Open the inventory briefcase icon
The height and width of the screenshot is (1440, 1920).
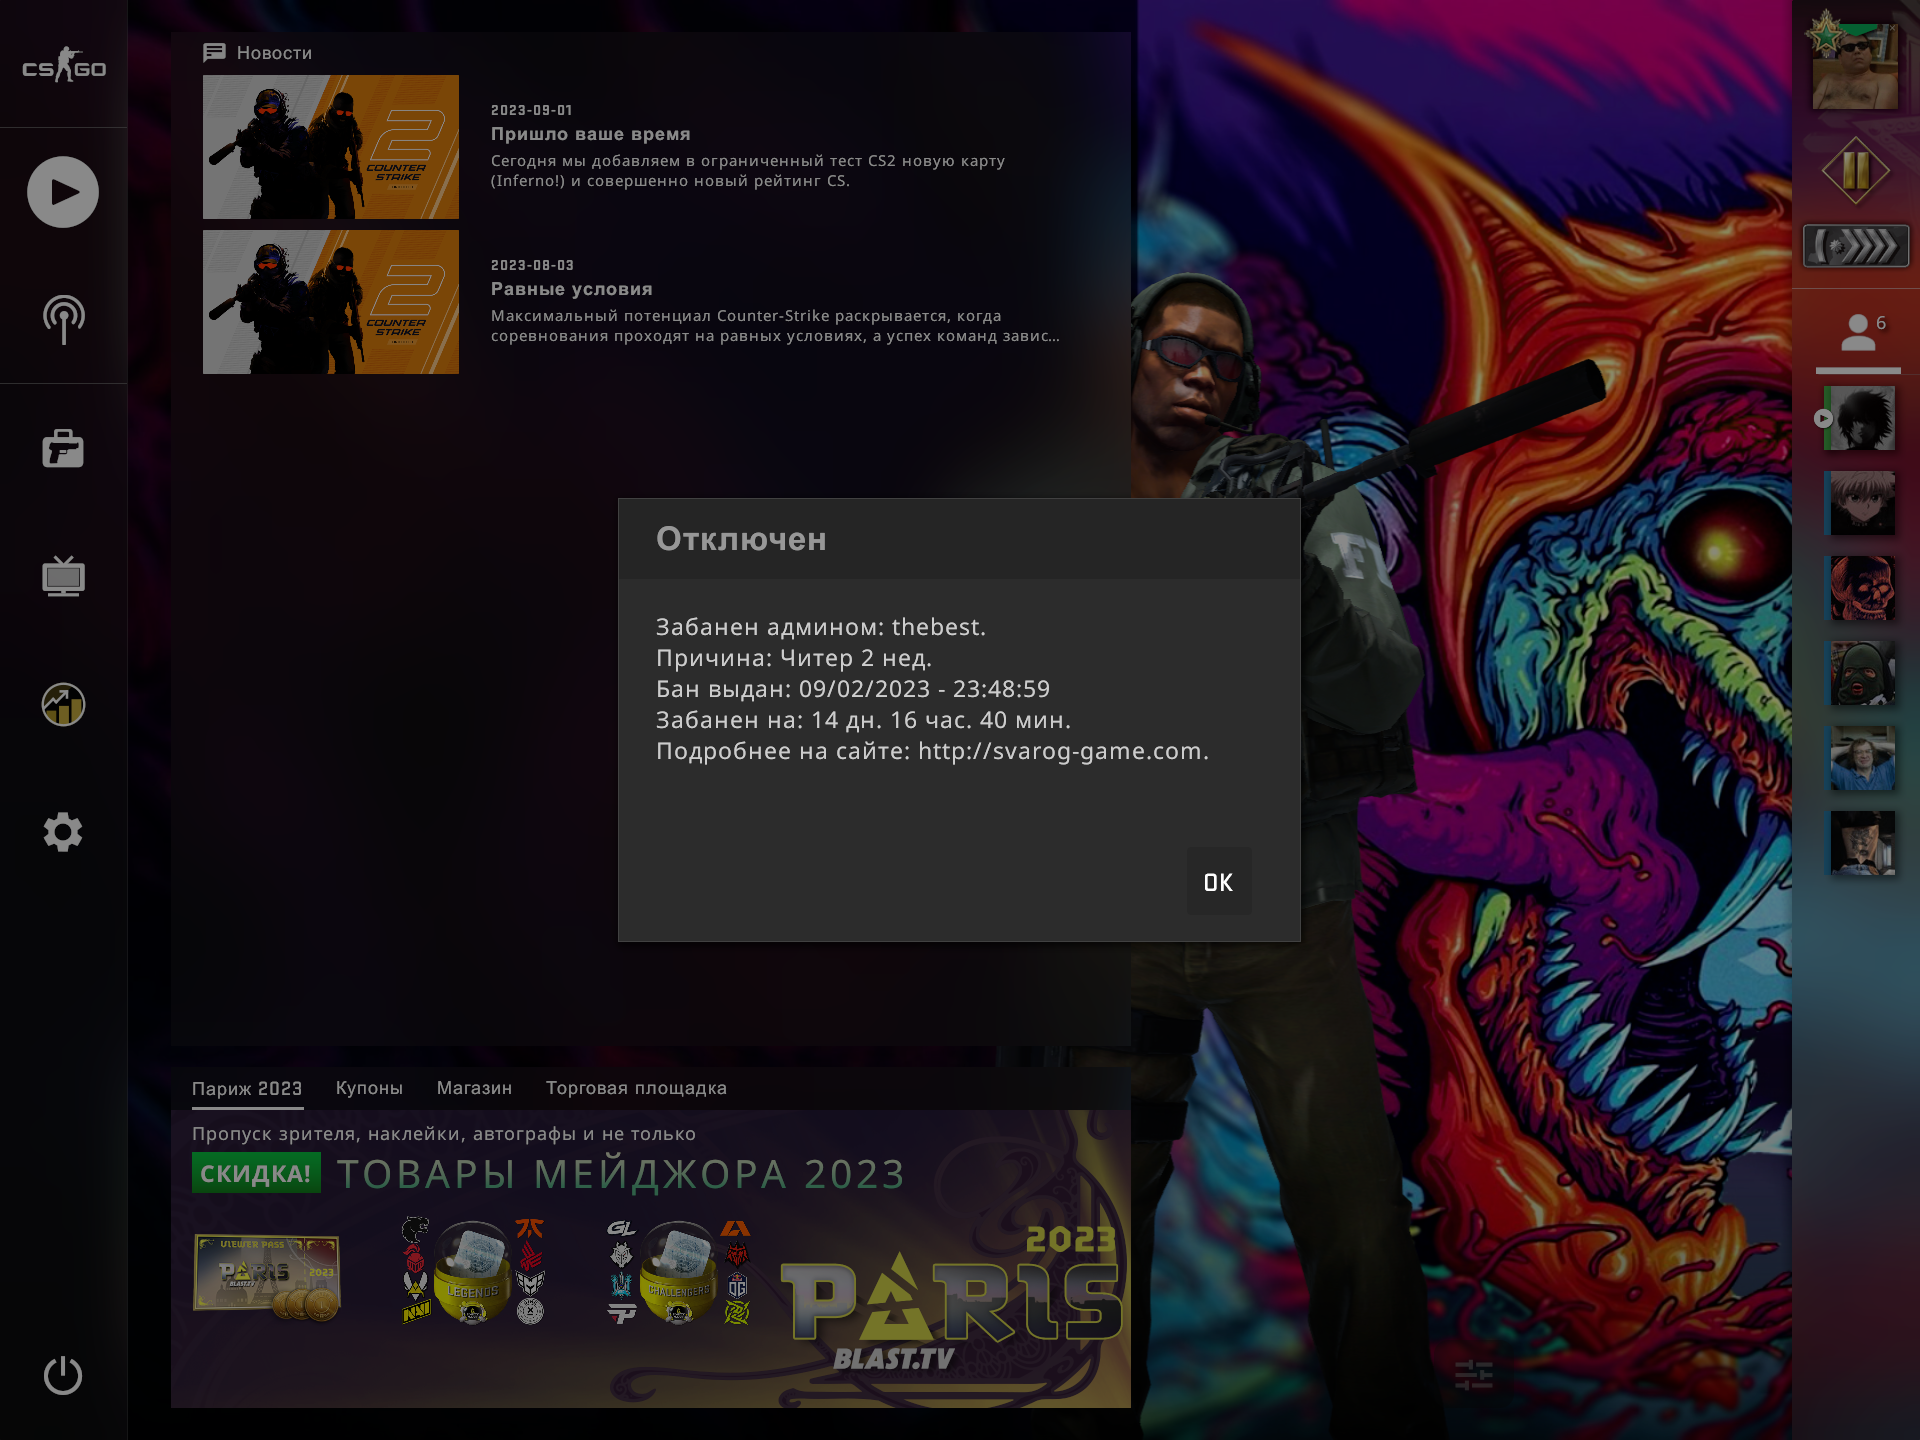click(63, 449)
